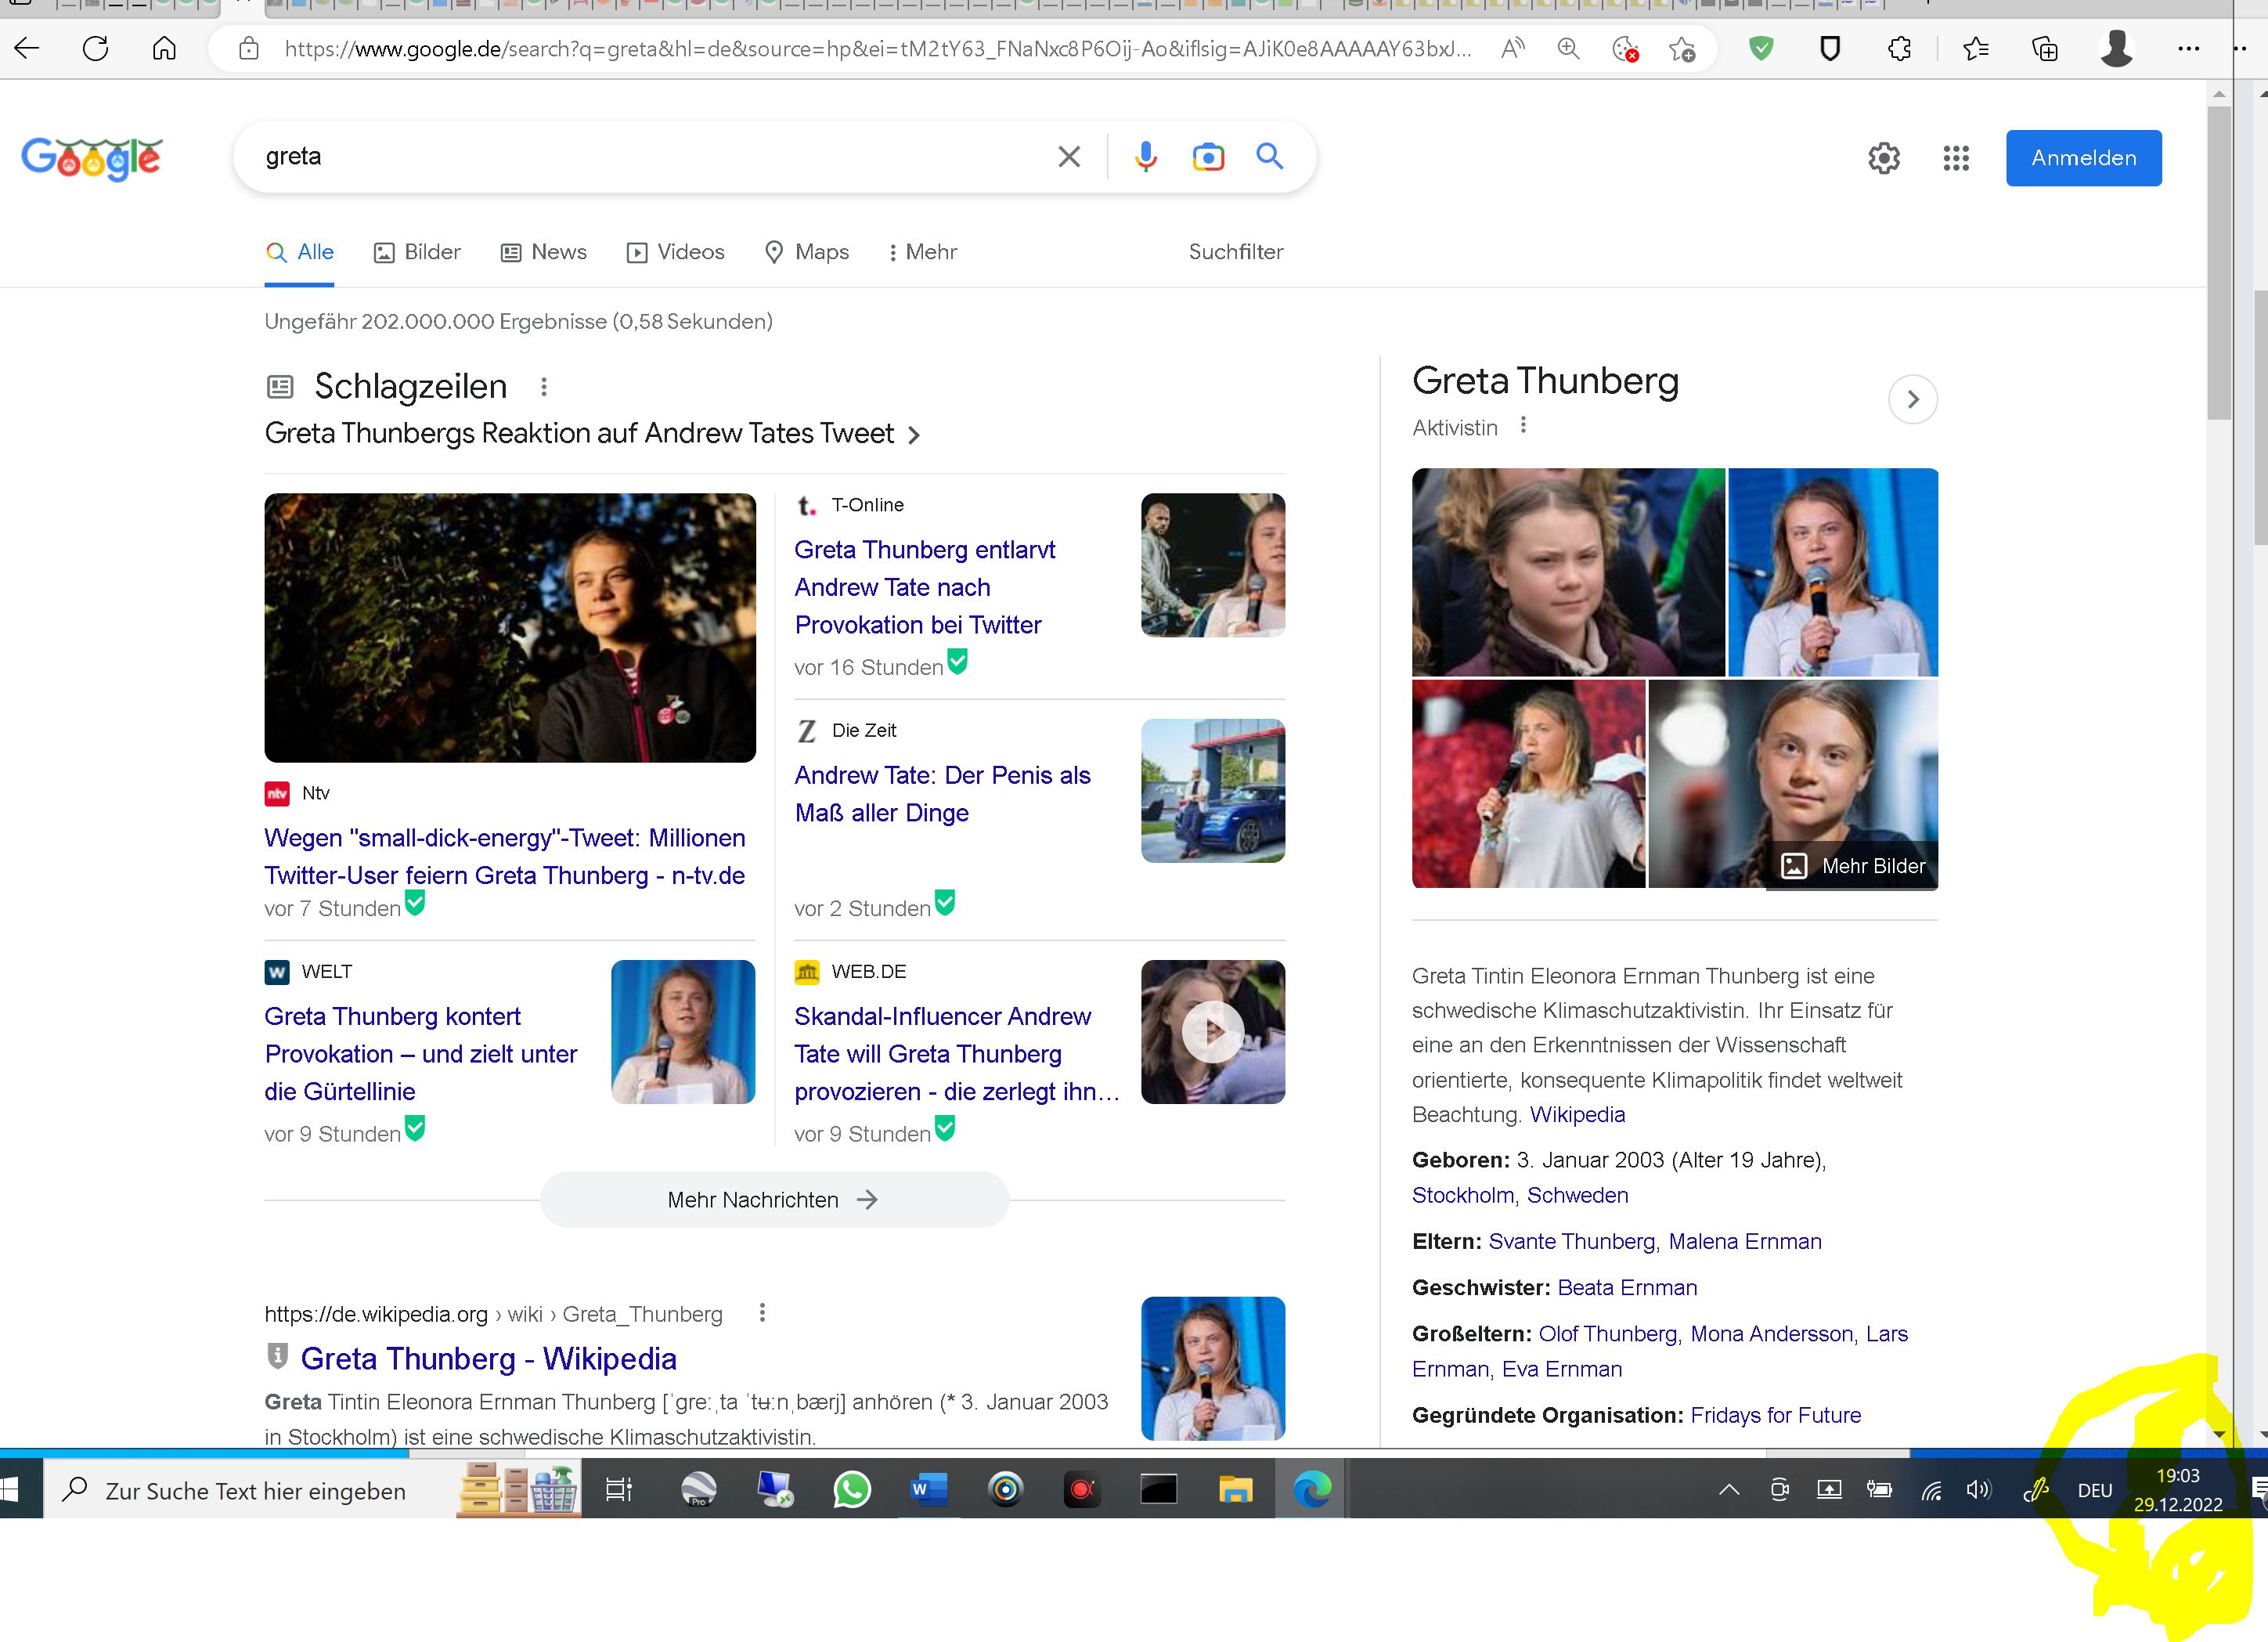Switch to the News tab
The width and height of the screenshot is (2268, 1642).
(543, 252)
